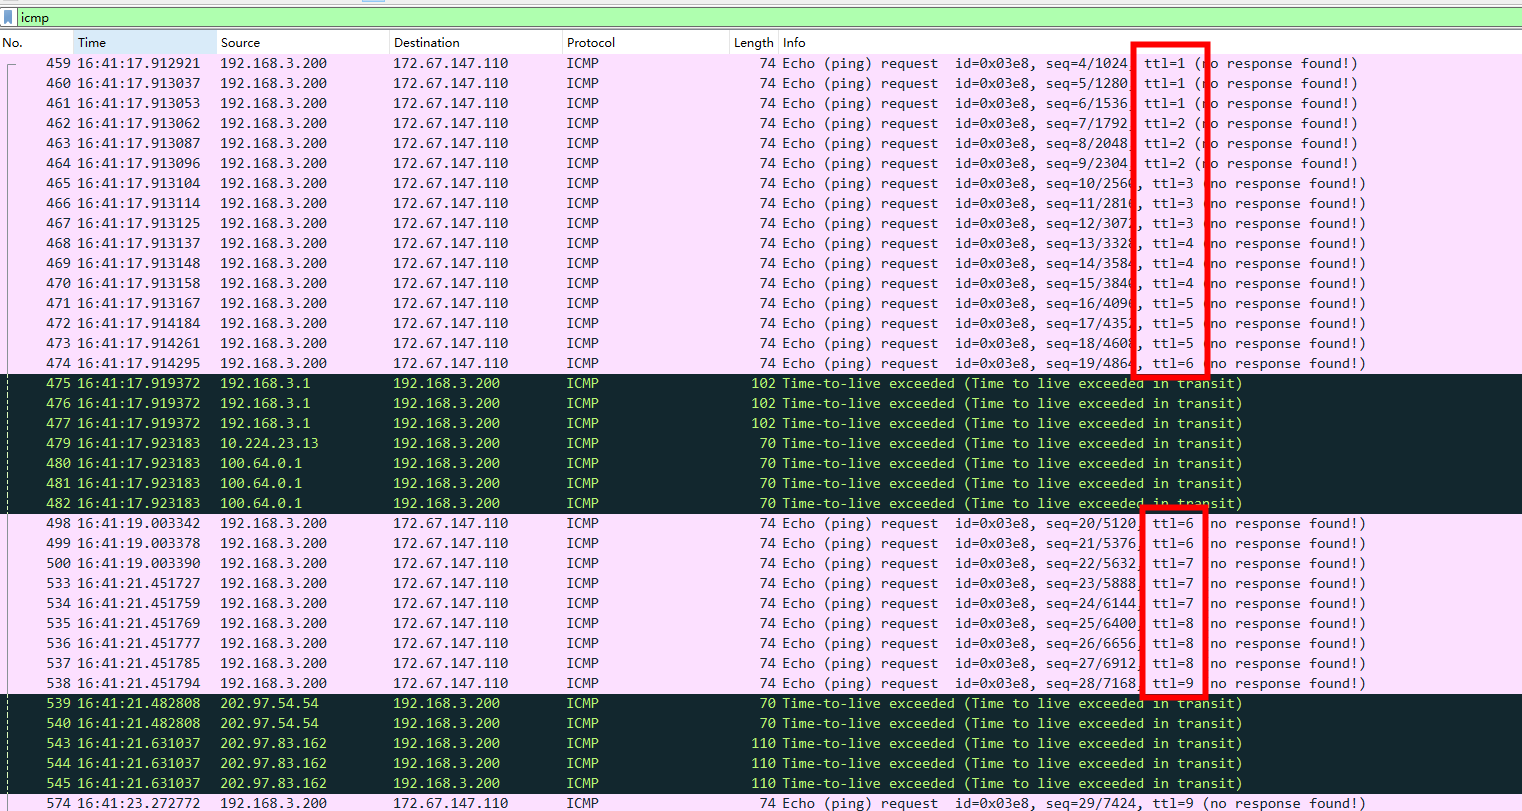Select packet 536 with seq=26/6656
Screen dimensions: 1522x811
[x=761, y=643]
